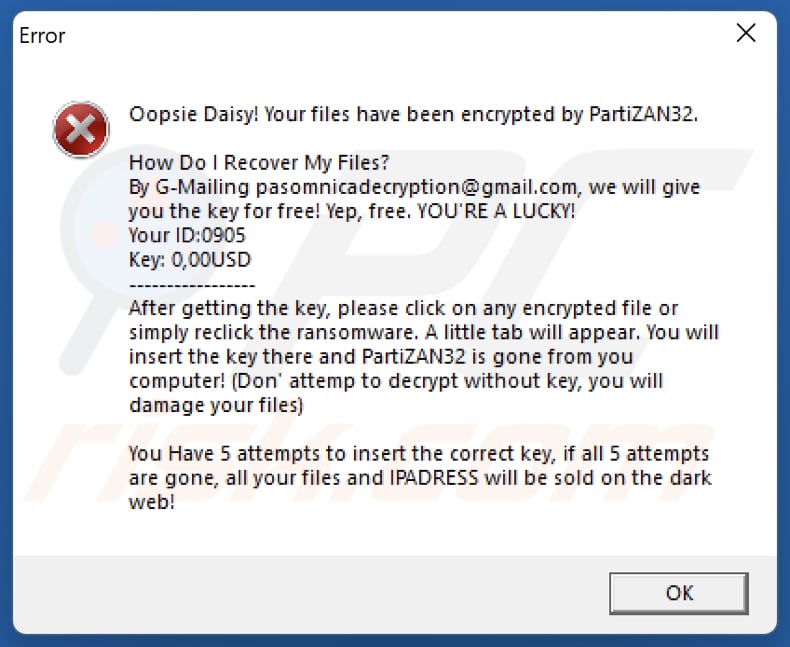
Task: Click the "web!" word on the last line
Action: click(152, 502)
